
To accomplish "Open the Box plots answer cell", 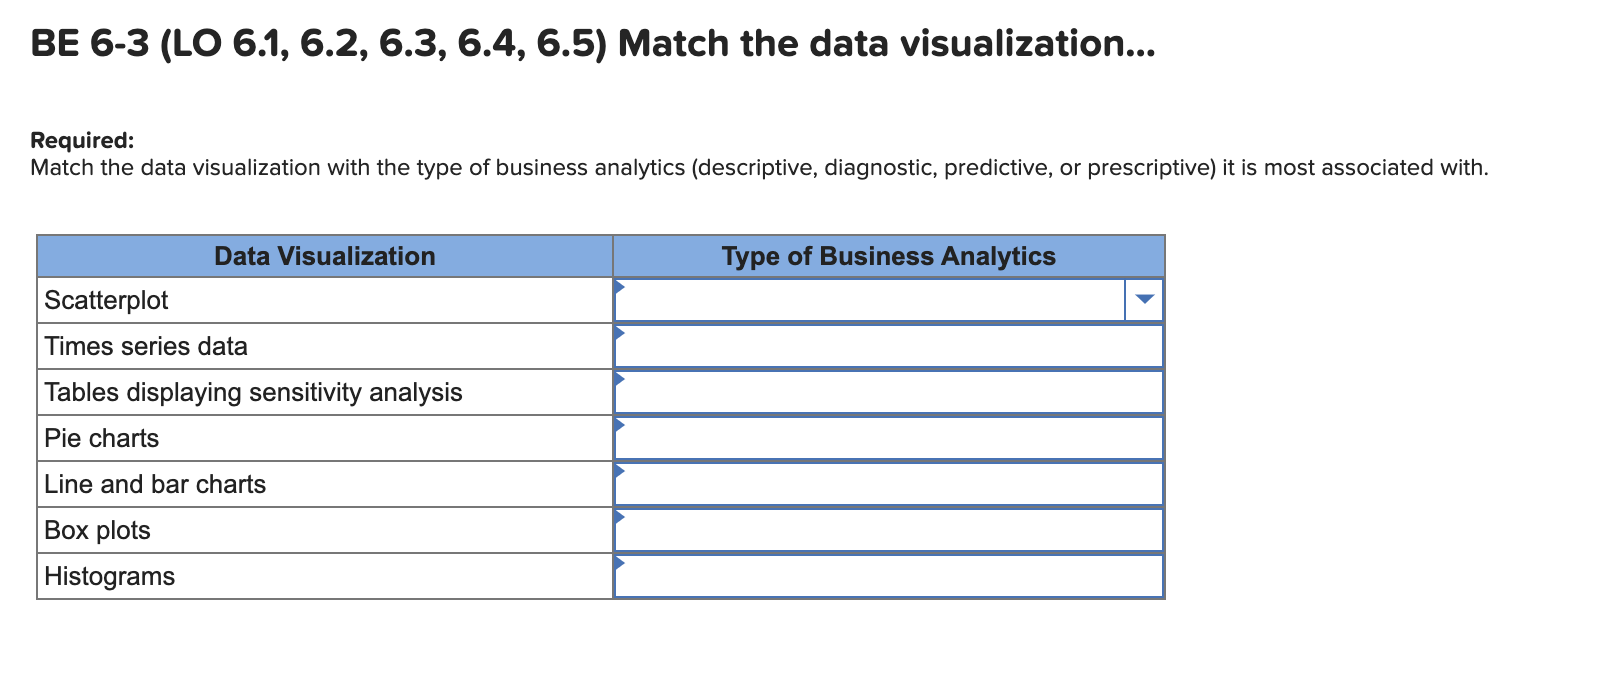I will tap(889, 530).
